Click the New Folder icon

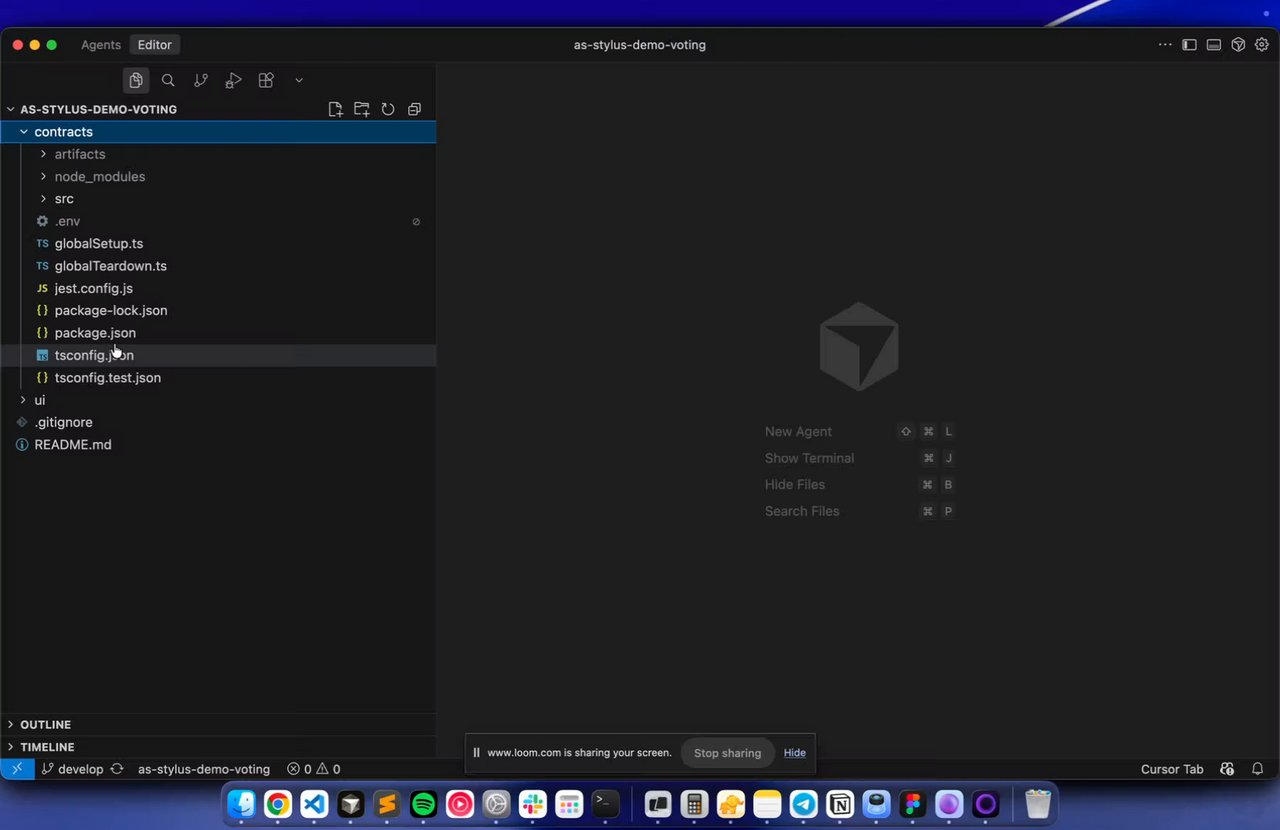click(x=362, y=109)
